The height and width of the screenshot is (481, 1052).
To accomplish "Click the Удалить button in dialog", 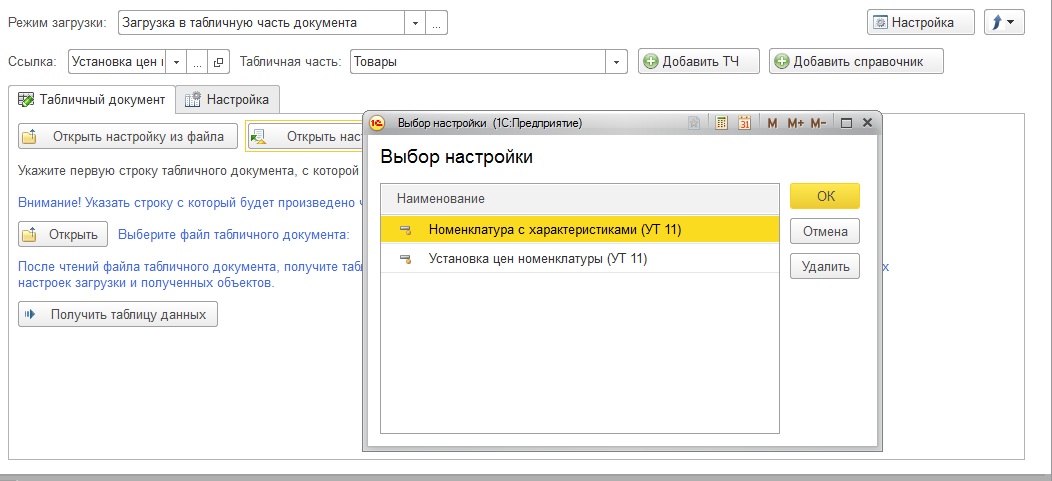I will pos(825,266).
